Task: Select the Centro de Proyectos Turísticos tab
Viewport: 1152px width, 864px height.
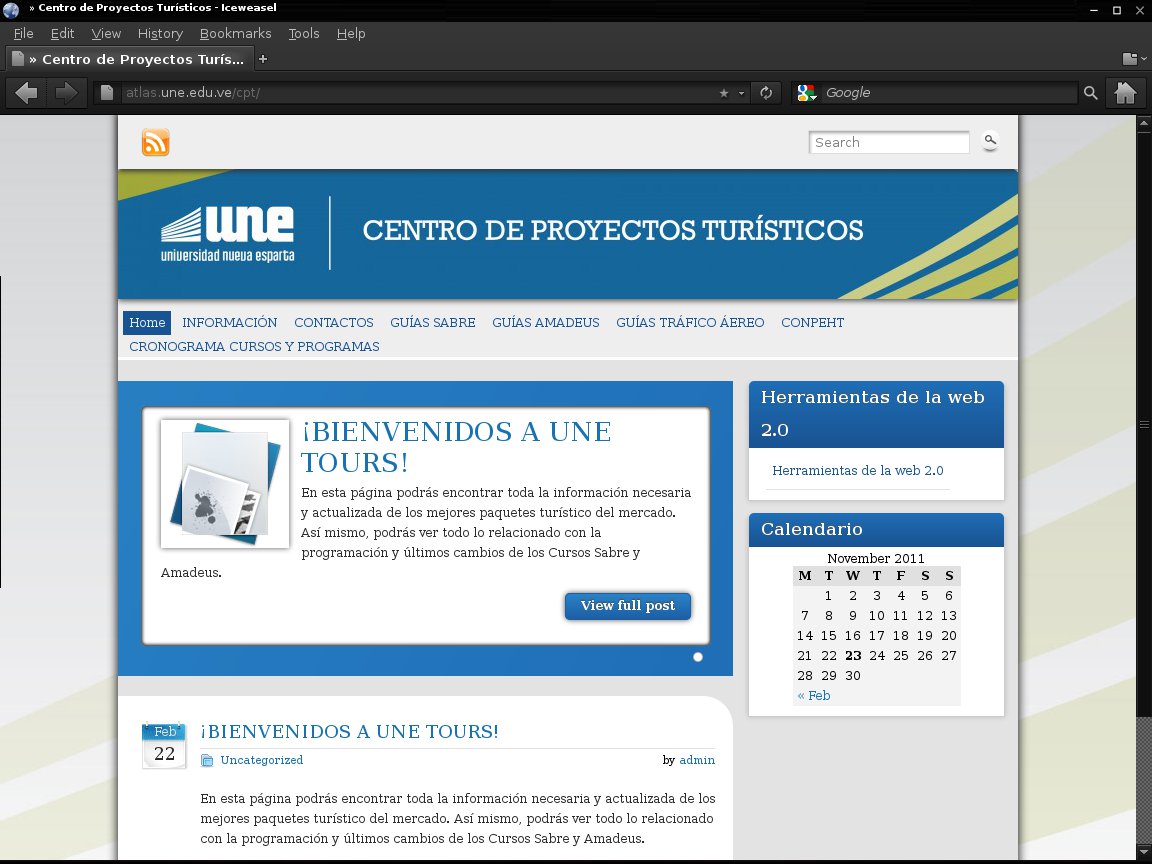Action: (129, 59)
